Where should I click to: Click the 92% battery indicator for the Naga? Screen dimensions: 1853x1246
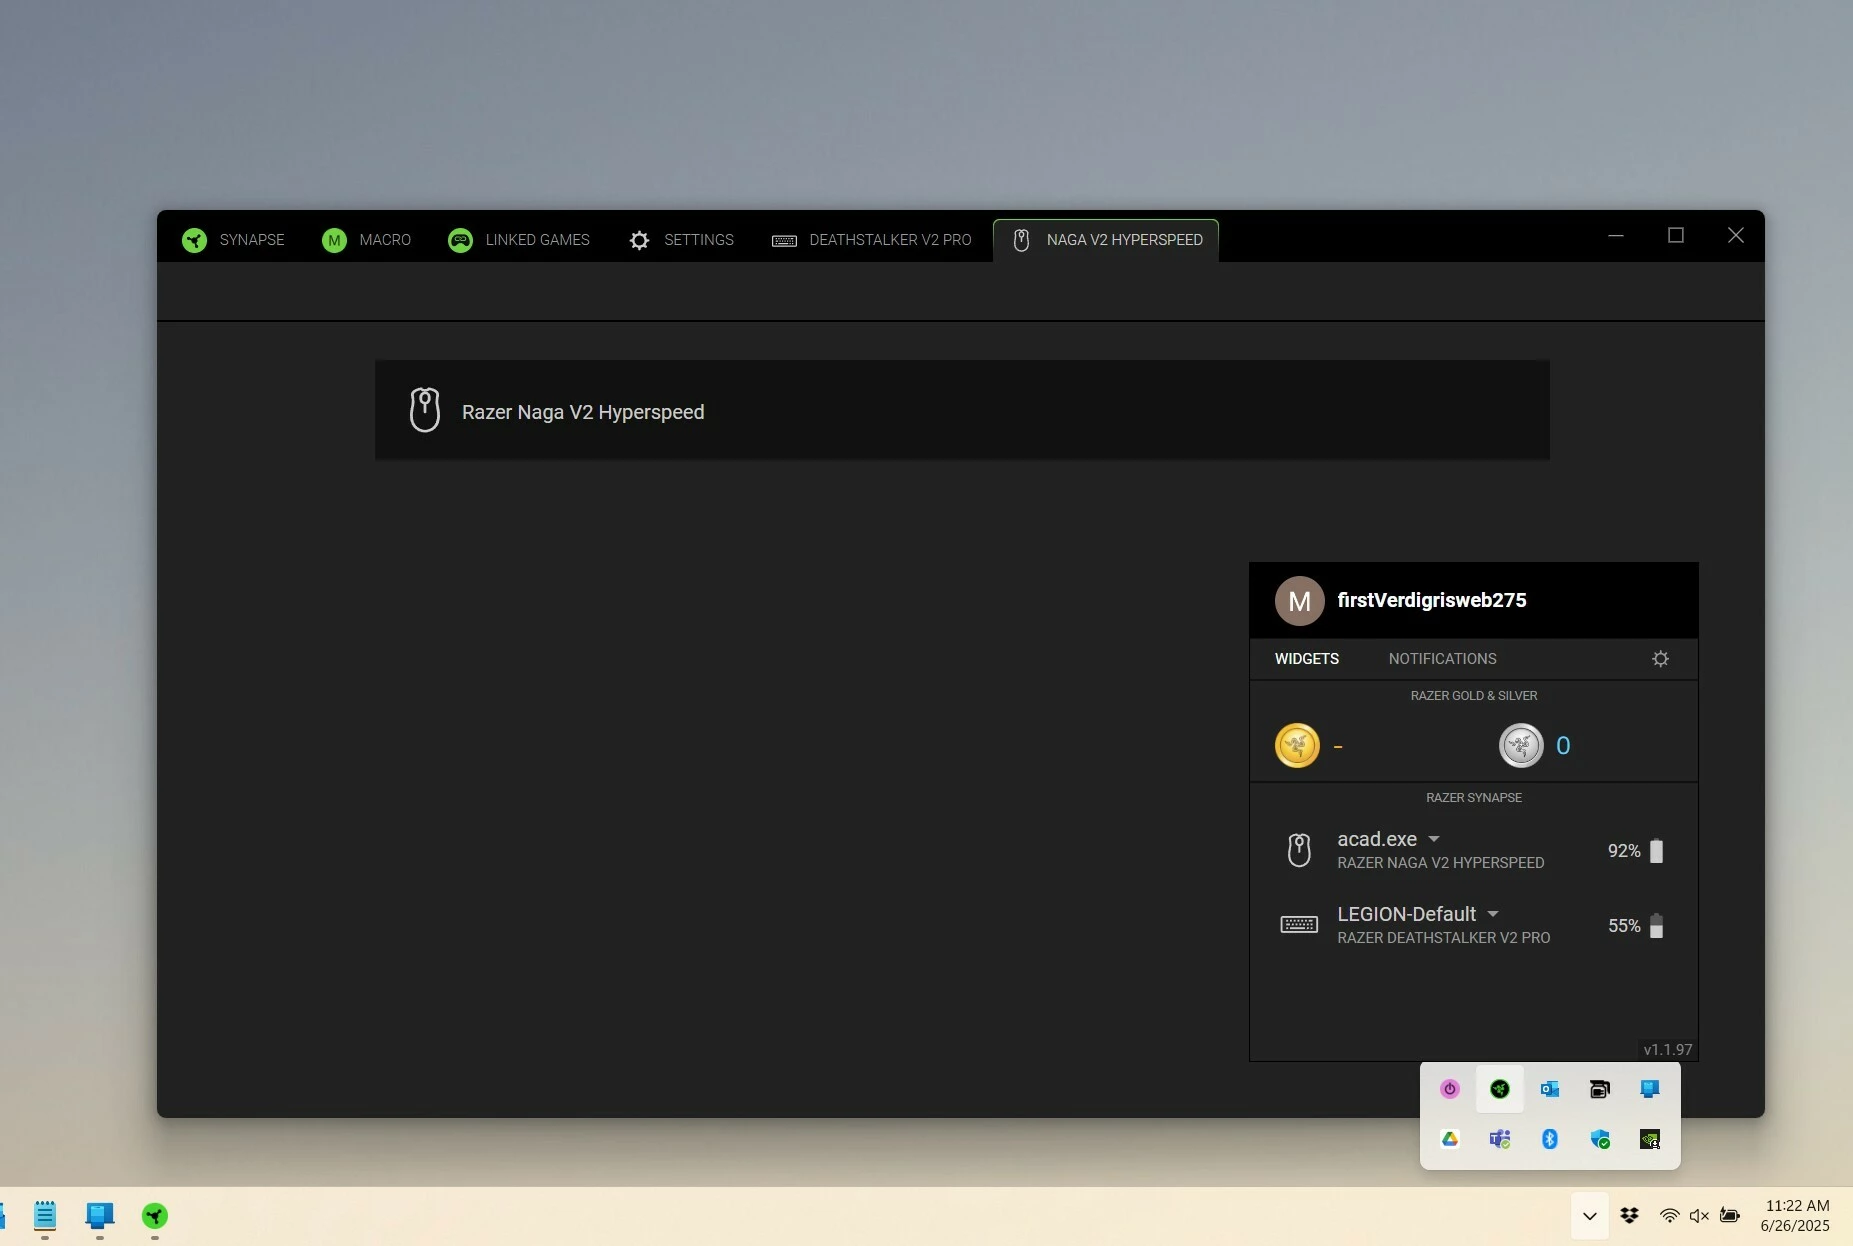[1635, 851]
